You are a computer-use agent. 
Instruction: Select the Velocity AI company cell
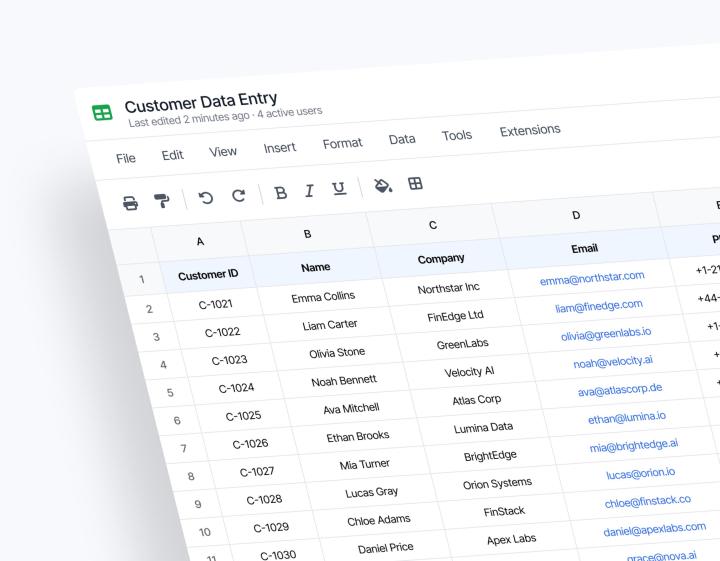click(x=469, y=372)
